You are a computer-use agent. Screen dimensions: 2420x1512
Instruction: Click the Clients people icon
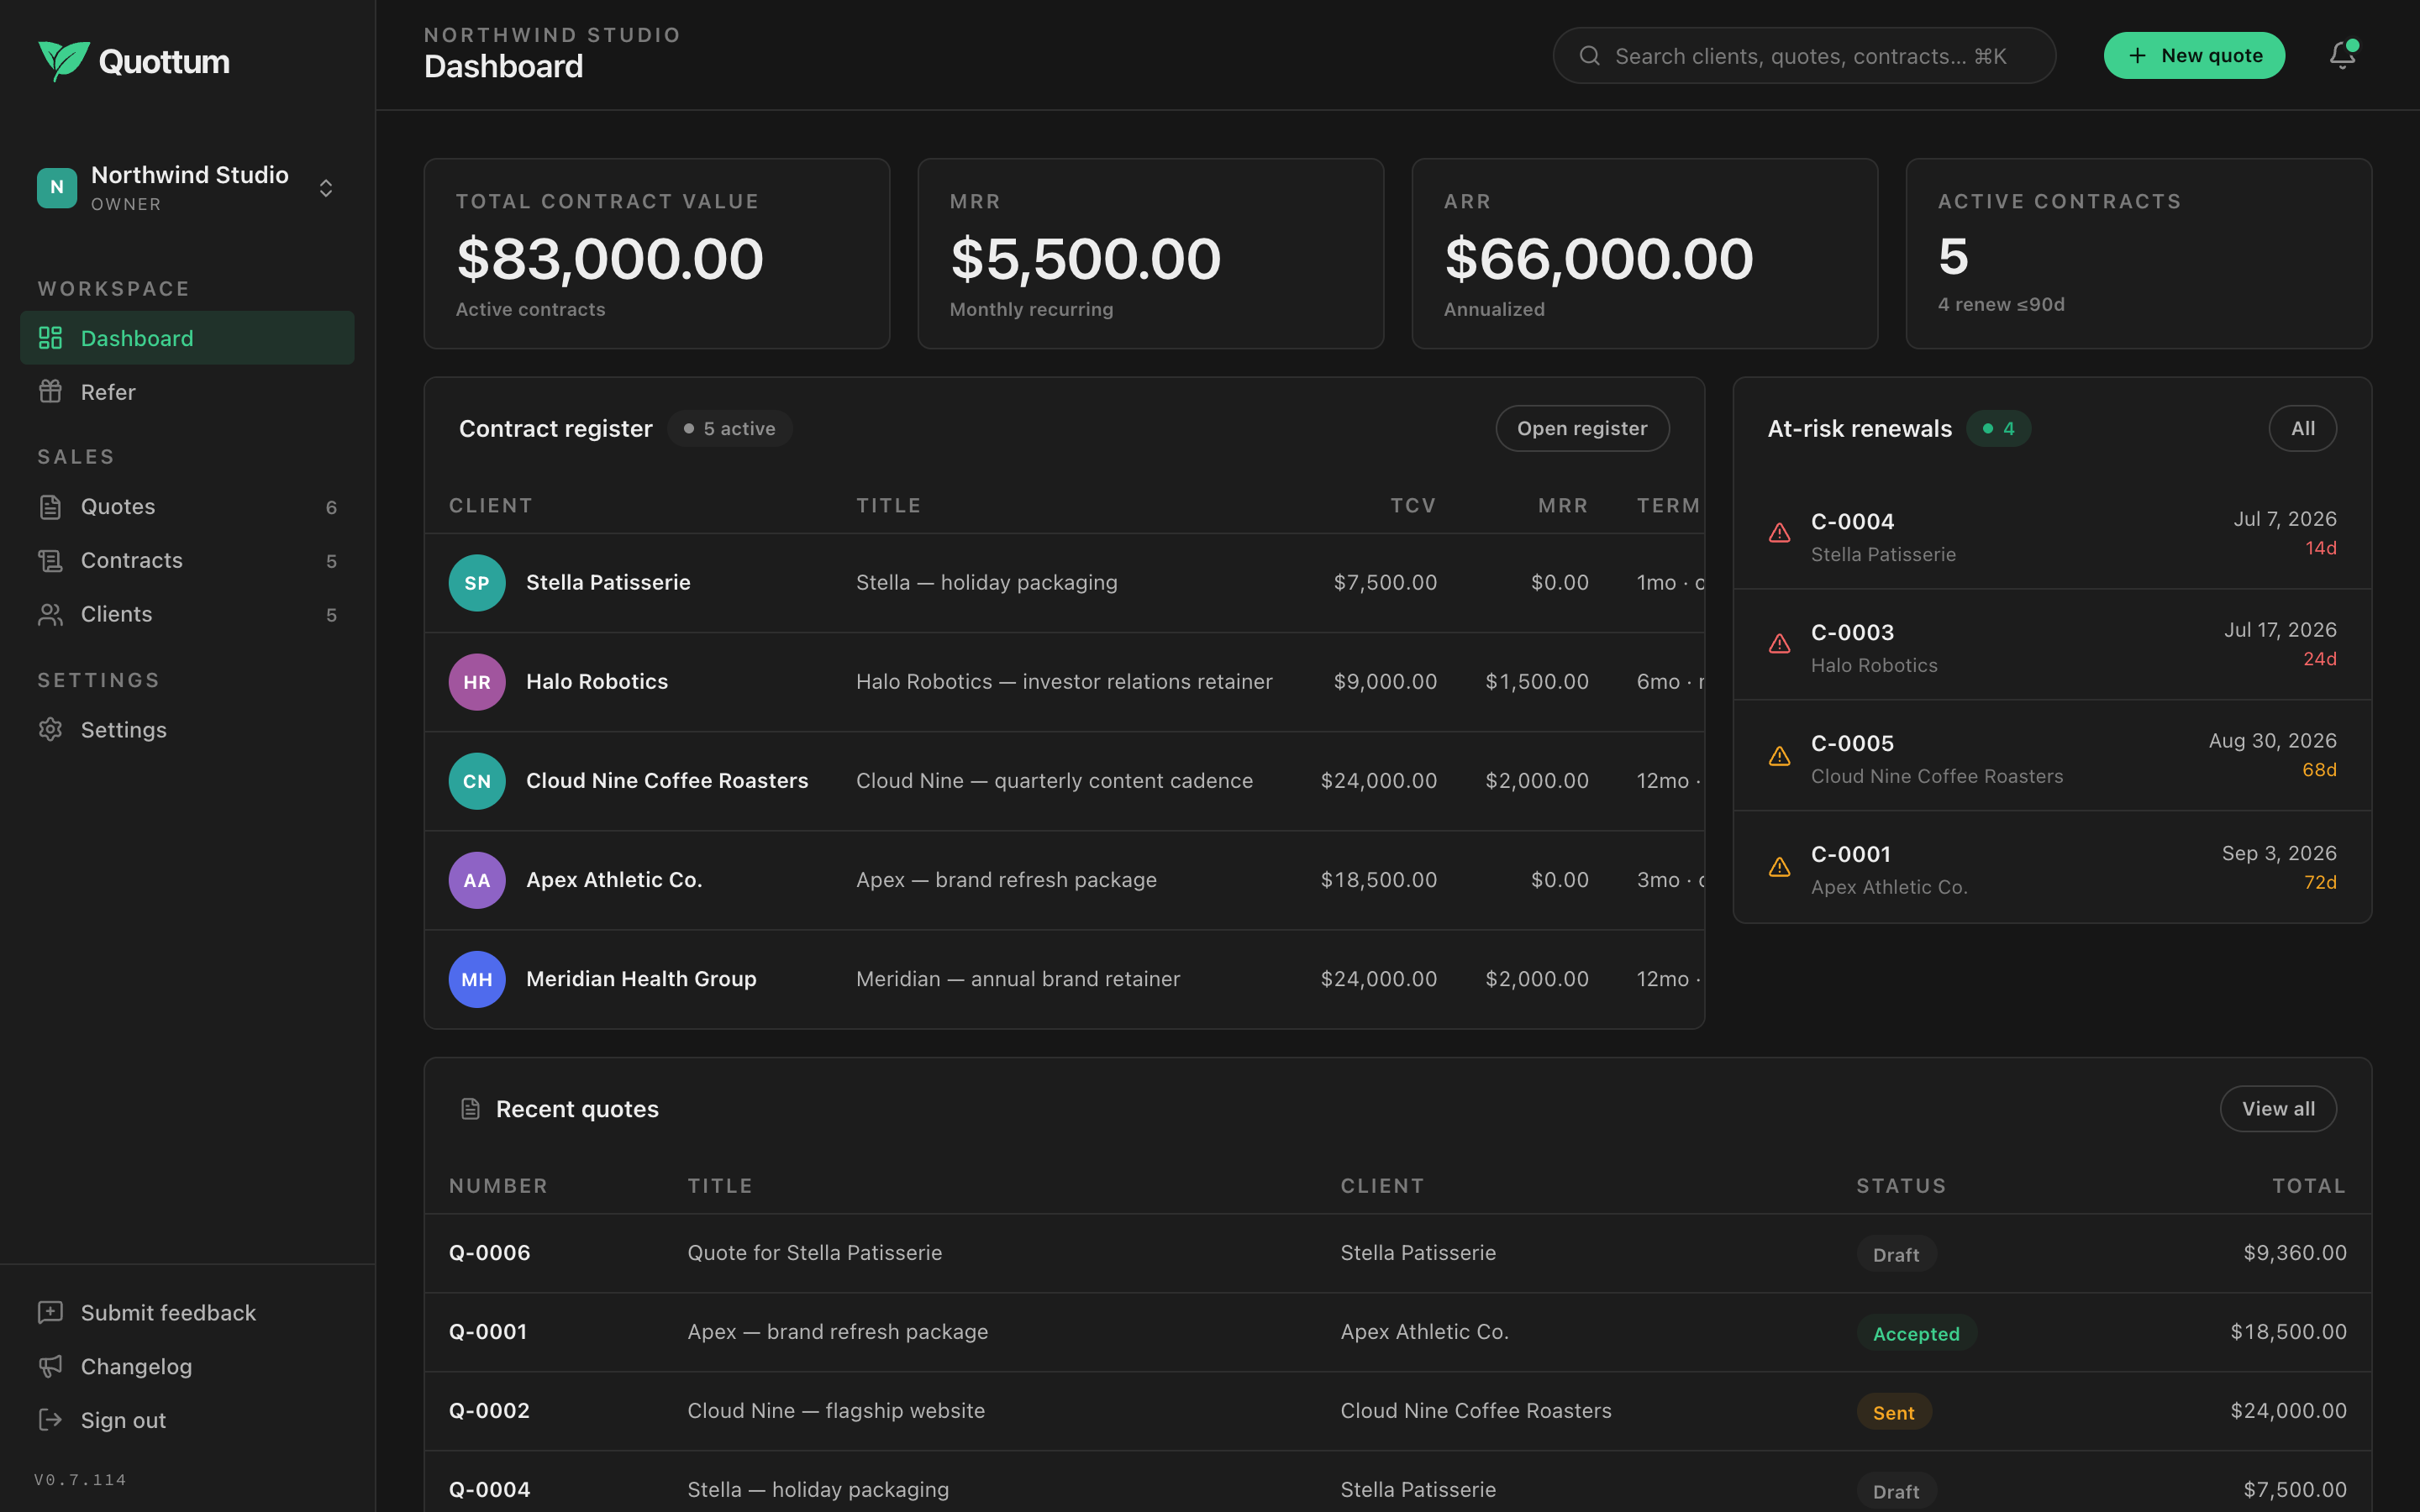[50, 614]
